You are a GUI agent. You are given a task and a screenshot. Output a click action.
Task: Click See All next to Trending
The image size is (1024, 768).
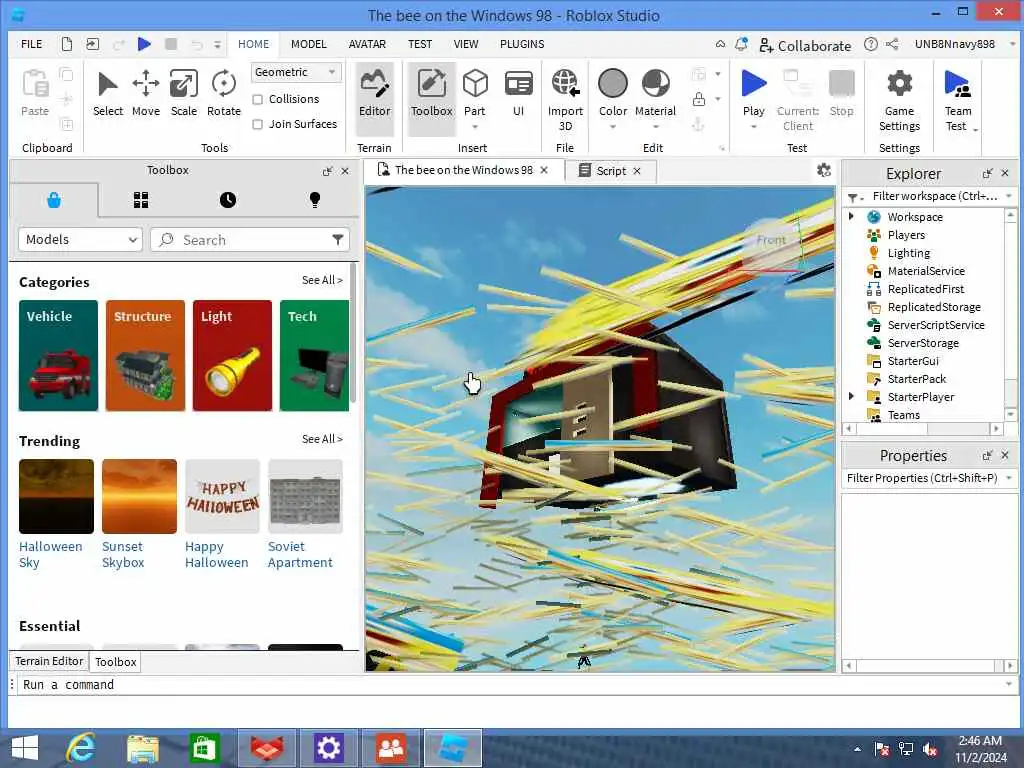click(x=322, y=439)
